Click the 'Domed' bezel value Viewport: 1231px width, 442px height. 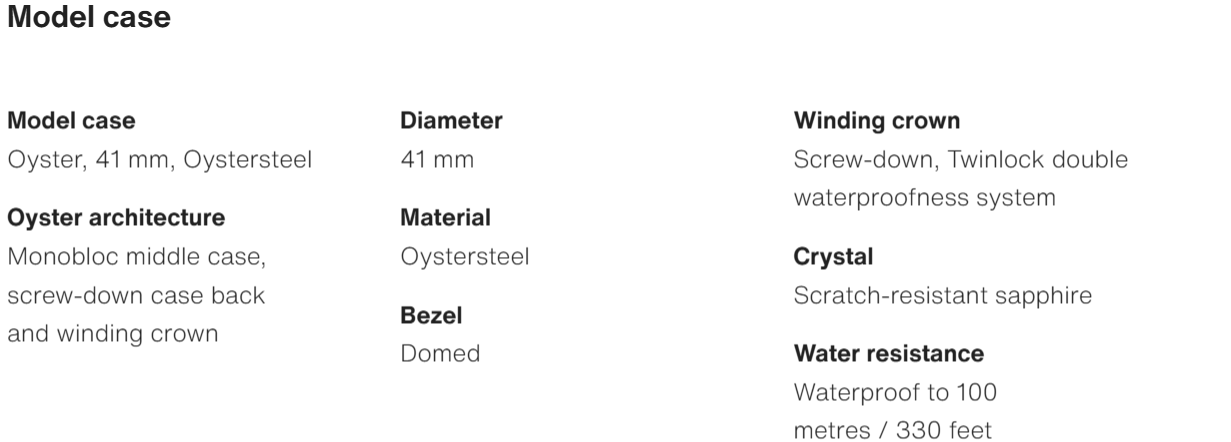pyautogui.click(x=440, y=353)
